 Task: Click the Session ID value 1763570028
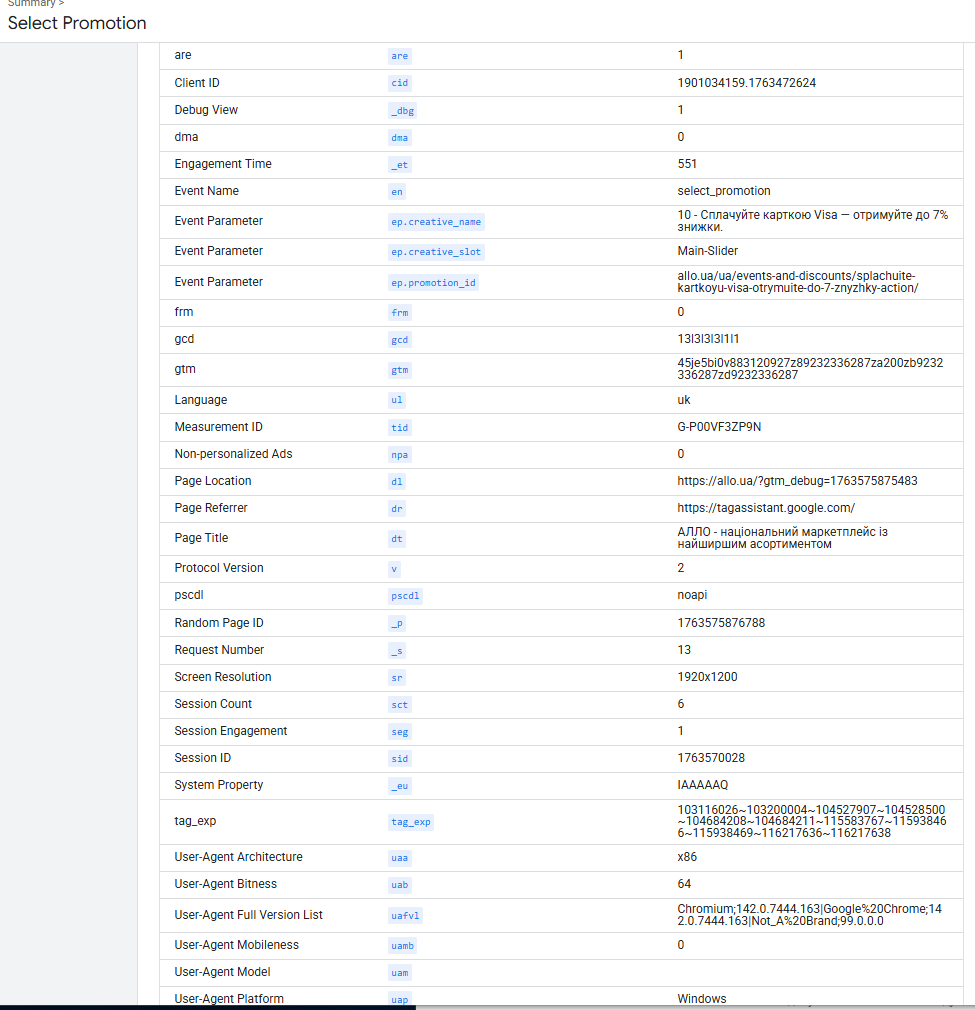pyautogui.click(x=711, y=758)
